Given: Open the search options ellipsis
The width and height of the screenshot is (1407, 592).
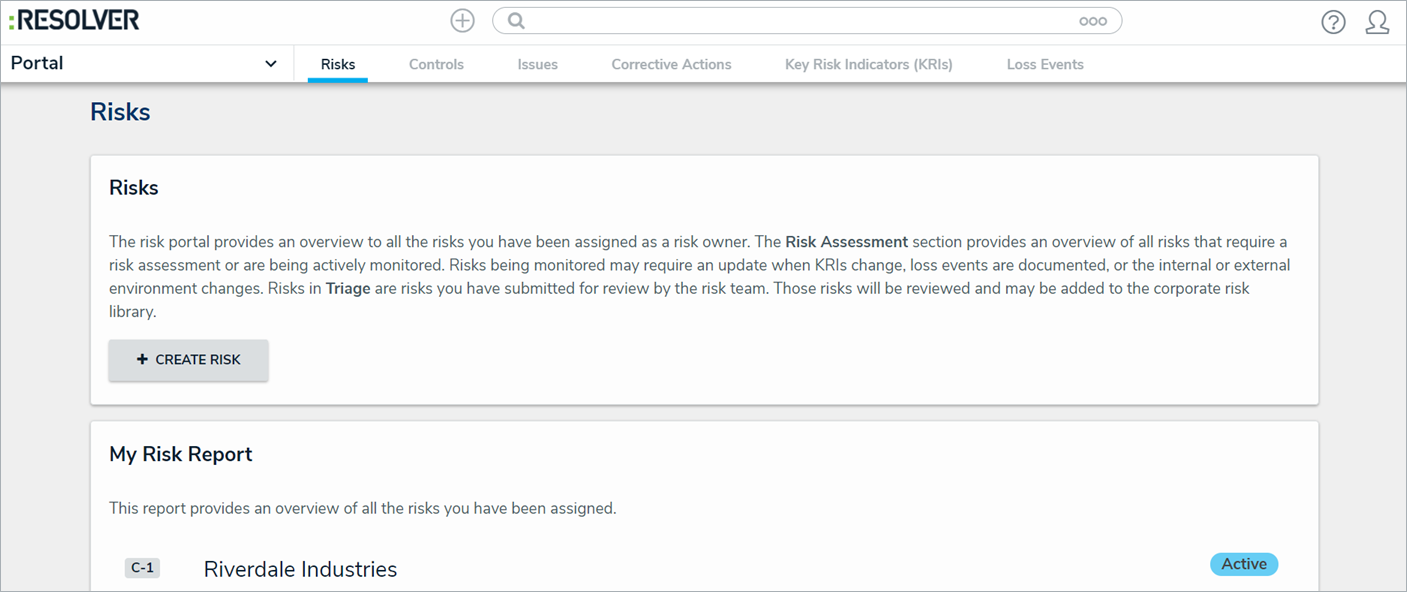Looking at the screenshot, I should point(1092,21).
